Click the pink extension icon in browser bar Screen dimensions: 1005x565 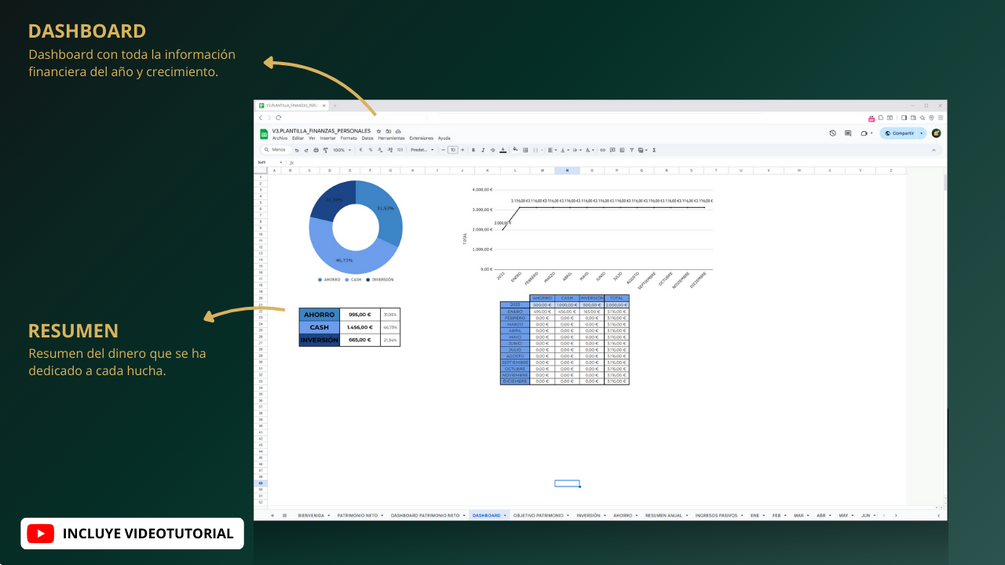pyautogui.click(x=871, y=118)
